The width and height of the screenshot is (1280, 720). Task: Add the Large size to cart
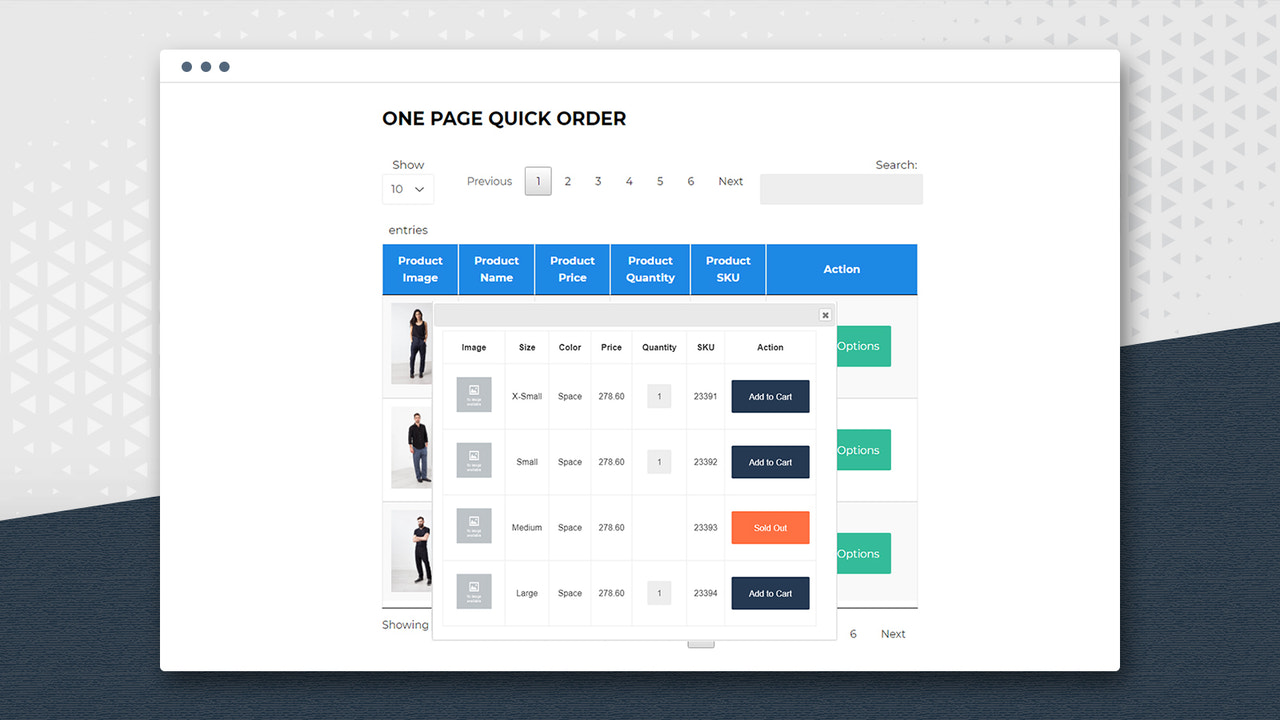pos(770,592)
